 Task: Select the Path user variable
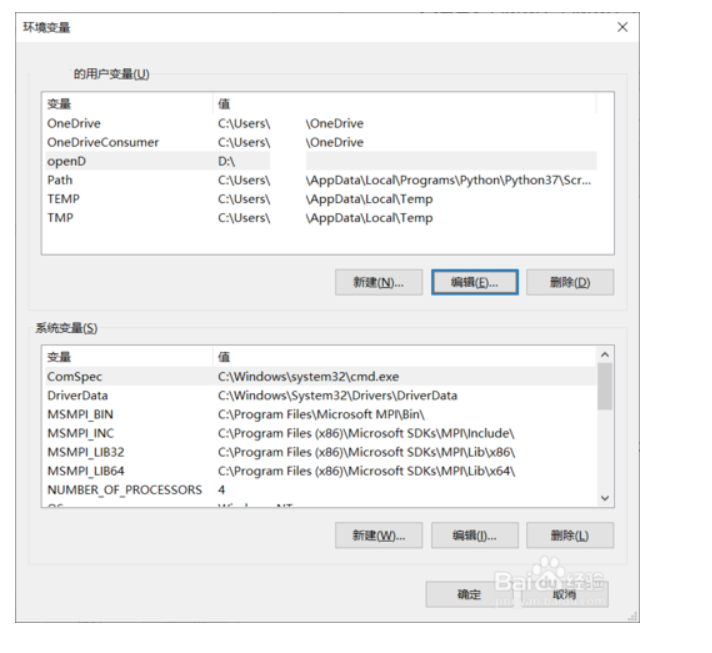click(x=321, y=180)
